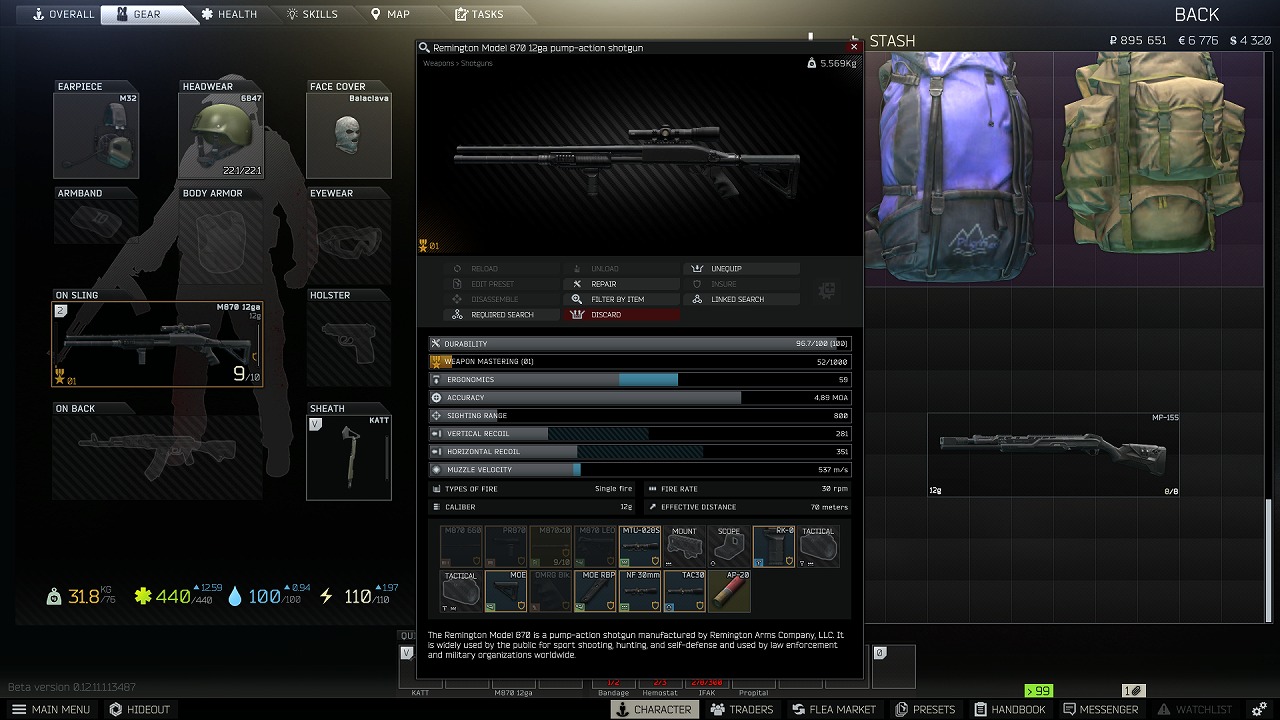Click the green >99 notification badge
This screenshot has height=720, width=1280.
pyautogui.click(x=1039, y=691)
